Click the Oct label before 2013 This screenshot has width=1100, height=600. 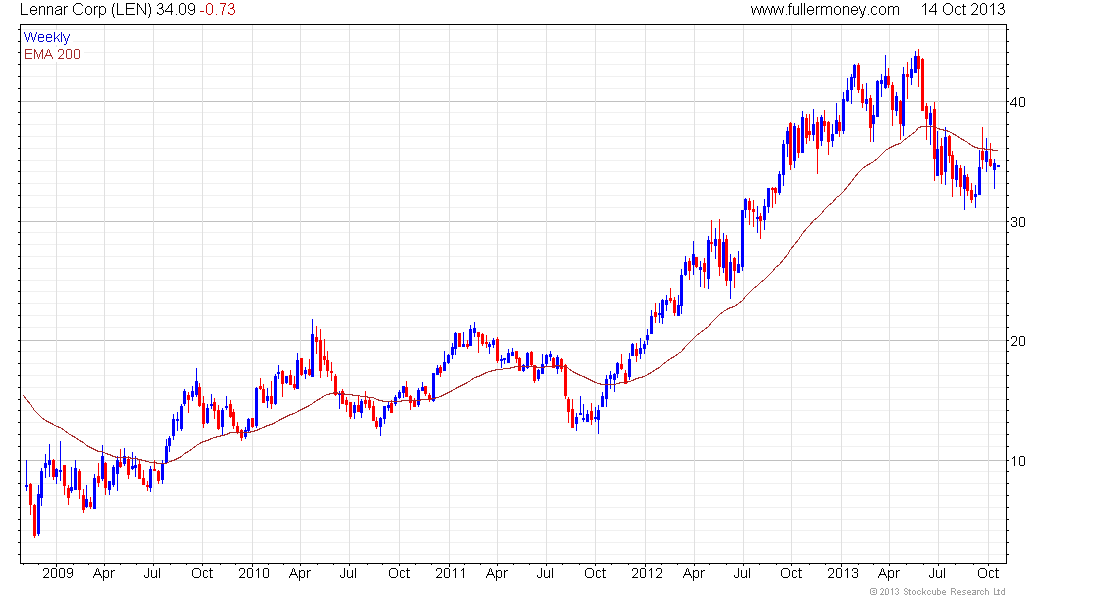click(791, 573)
